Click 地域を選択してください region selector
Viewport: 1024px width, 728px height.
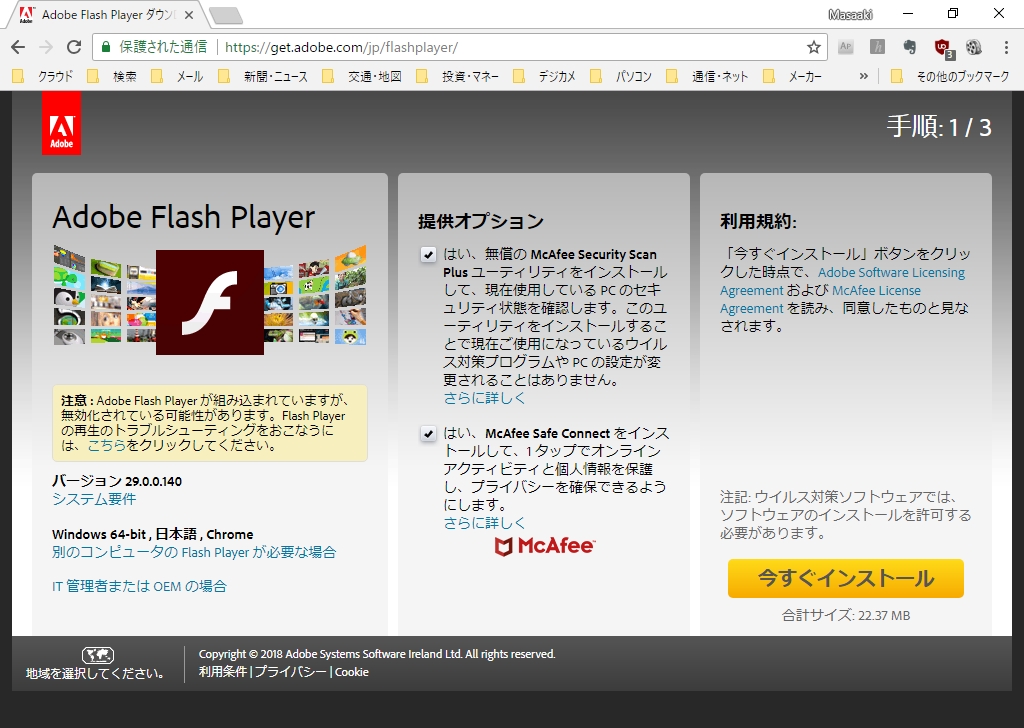point(95,673)
